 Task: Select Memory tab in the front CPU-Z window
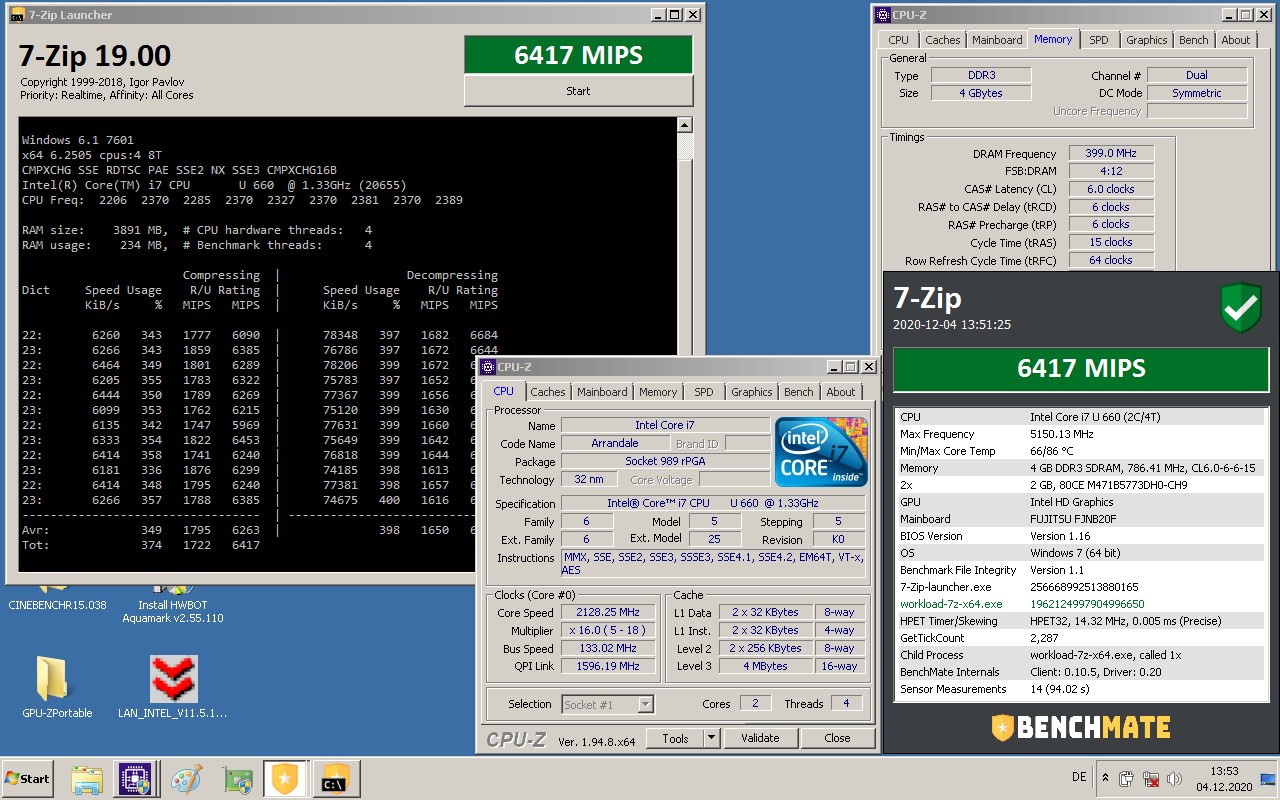[x=658, y=392]
